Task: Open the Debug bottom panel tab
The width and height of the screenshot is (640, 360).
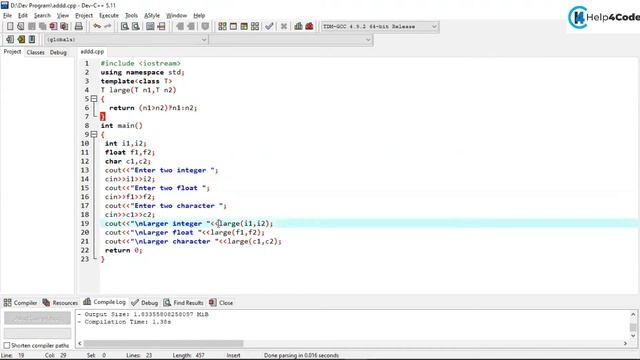Action: [144, 302]
